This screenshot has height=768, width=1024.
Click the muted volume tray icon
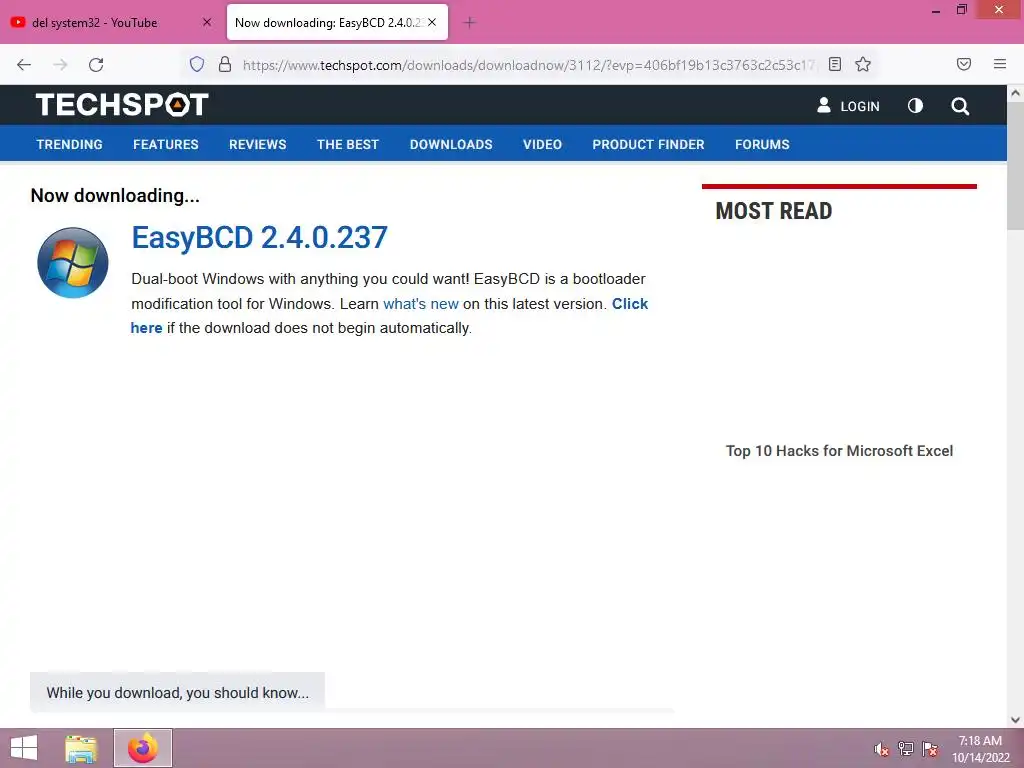tap(882, 749)
